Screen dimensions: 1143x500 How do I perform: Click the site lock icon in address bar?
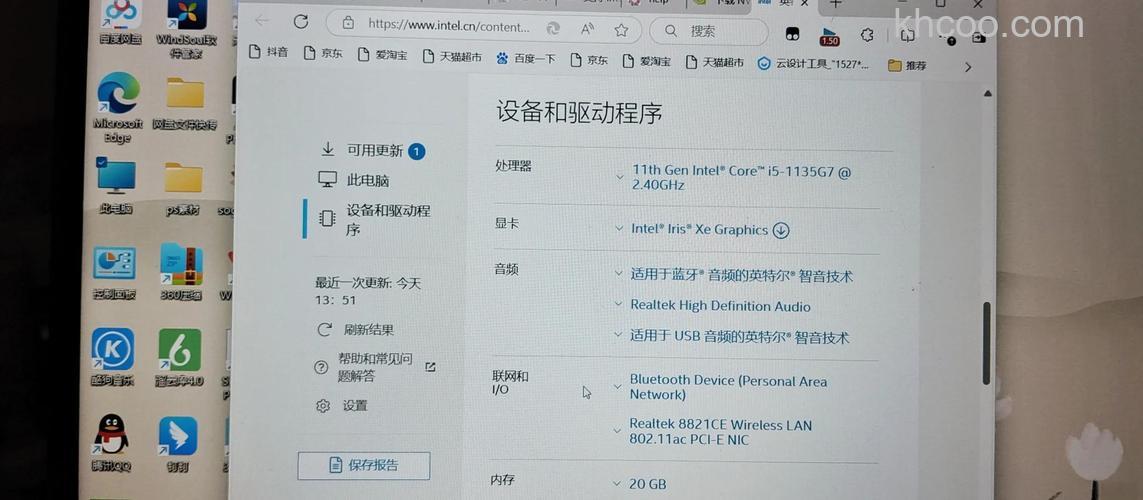pos(349,23)
